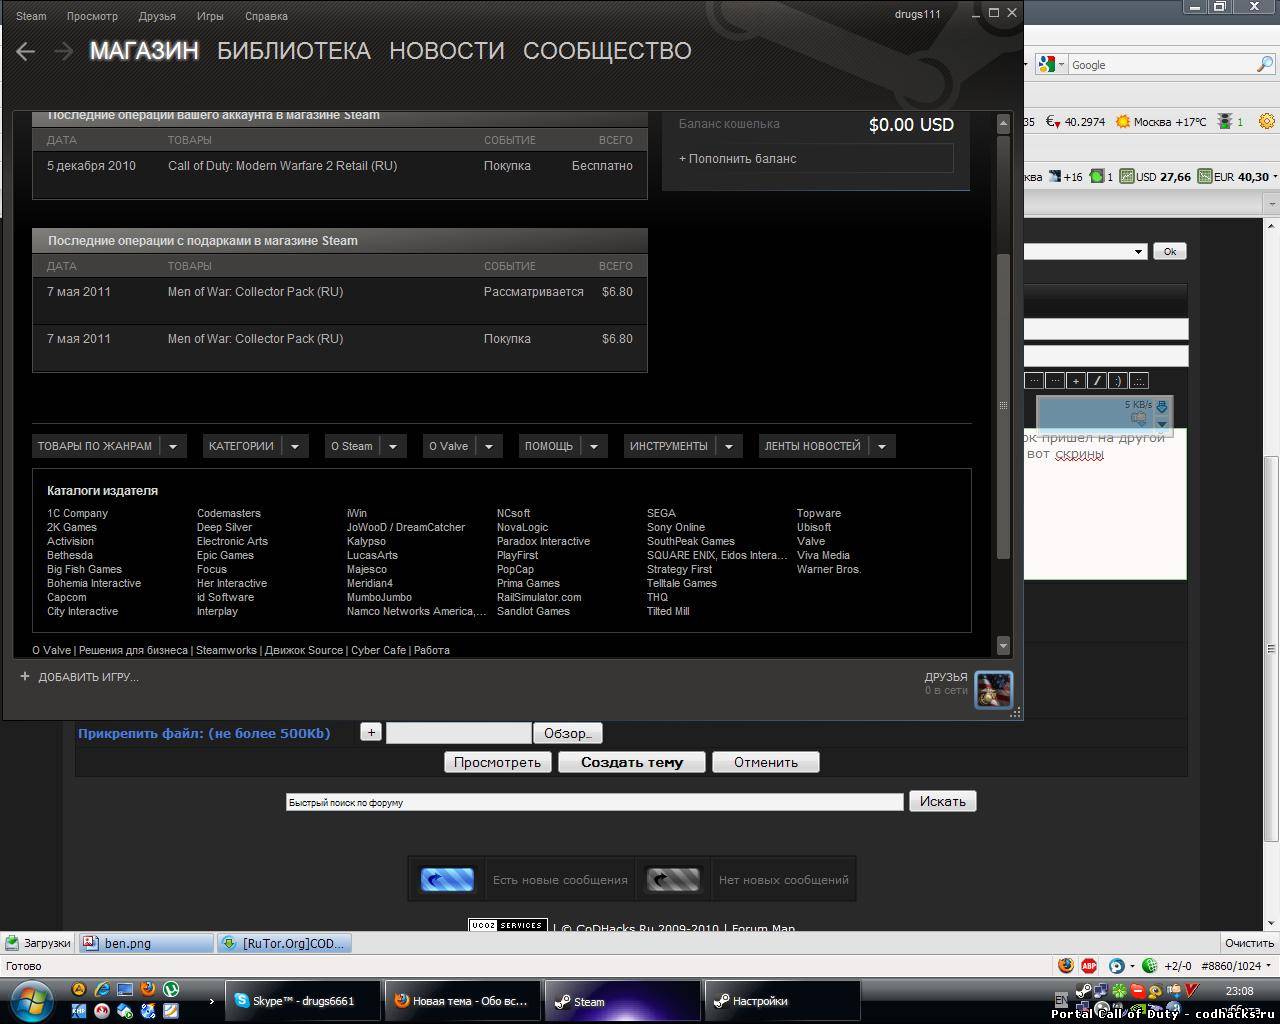Click the Firefox icon in browser status bar

(x=1066, y=966)
